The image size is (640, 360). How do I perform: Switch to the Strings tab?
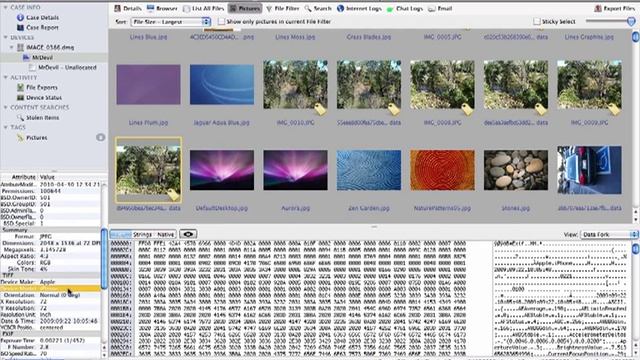click(x=142, y=234)
